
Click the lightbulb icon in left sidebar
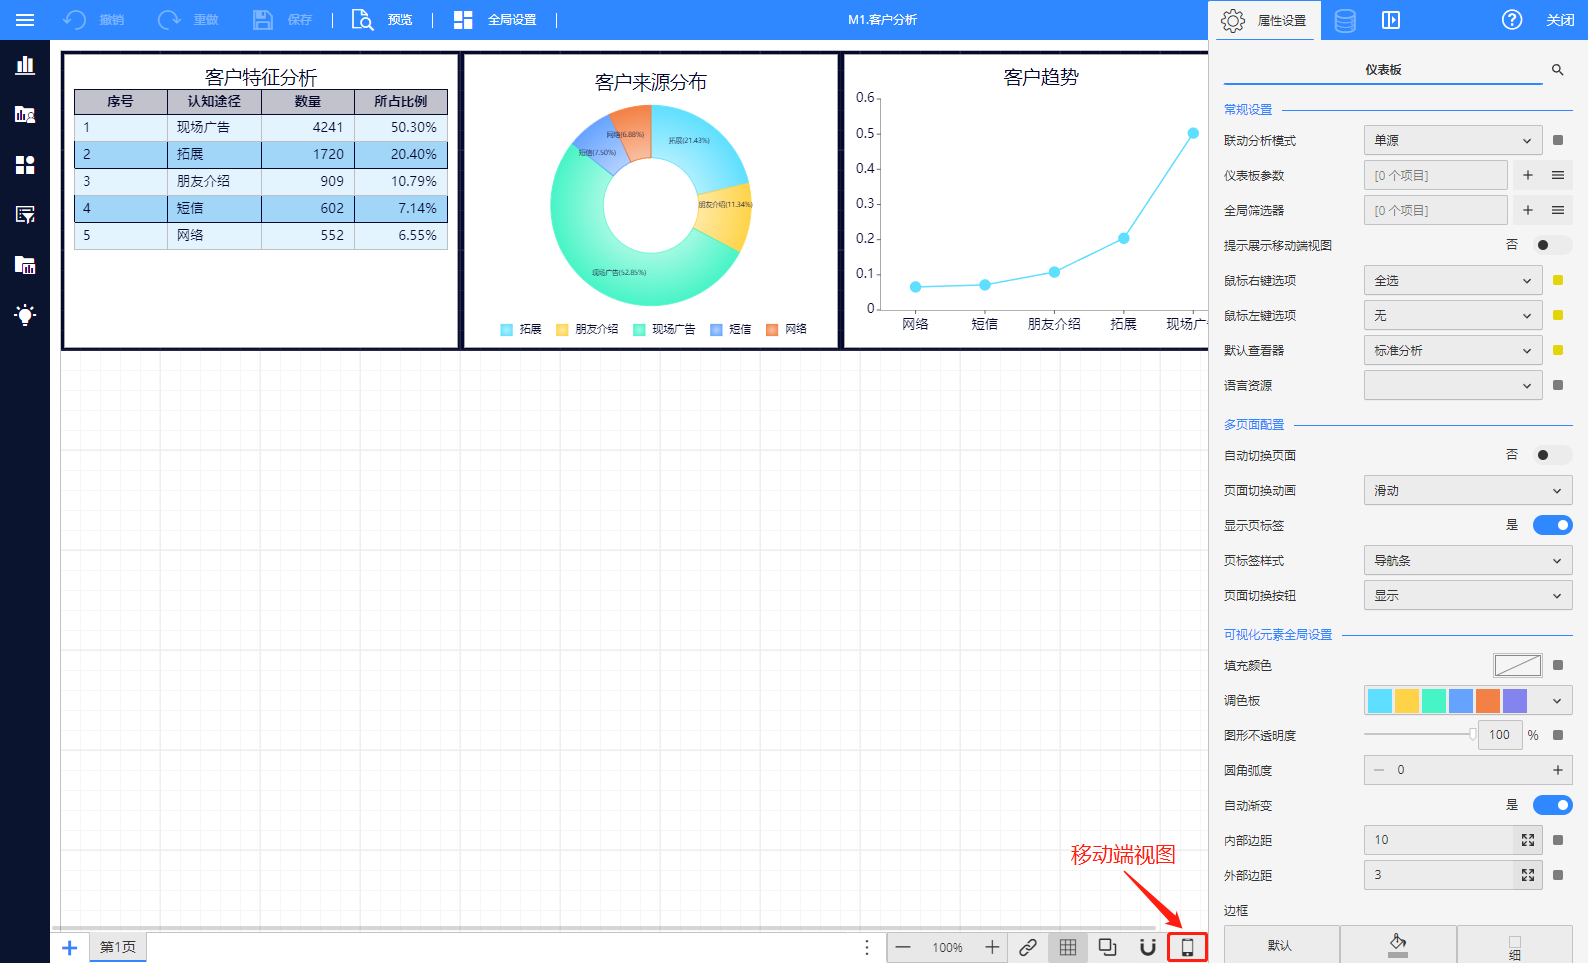25,315
